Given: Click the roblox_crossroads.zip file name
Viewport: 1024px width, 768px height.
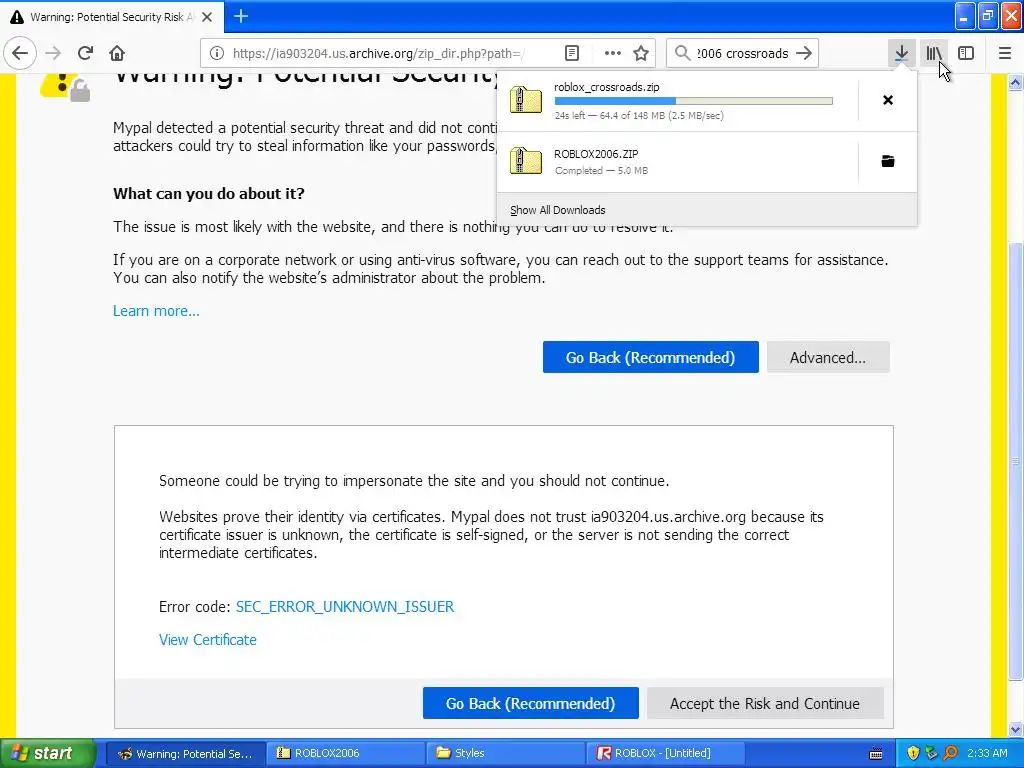Looking at the screenshot, I should click(607, 87).
